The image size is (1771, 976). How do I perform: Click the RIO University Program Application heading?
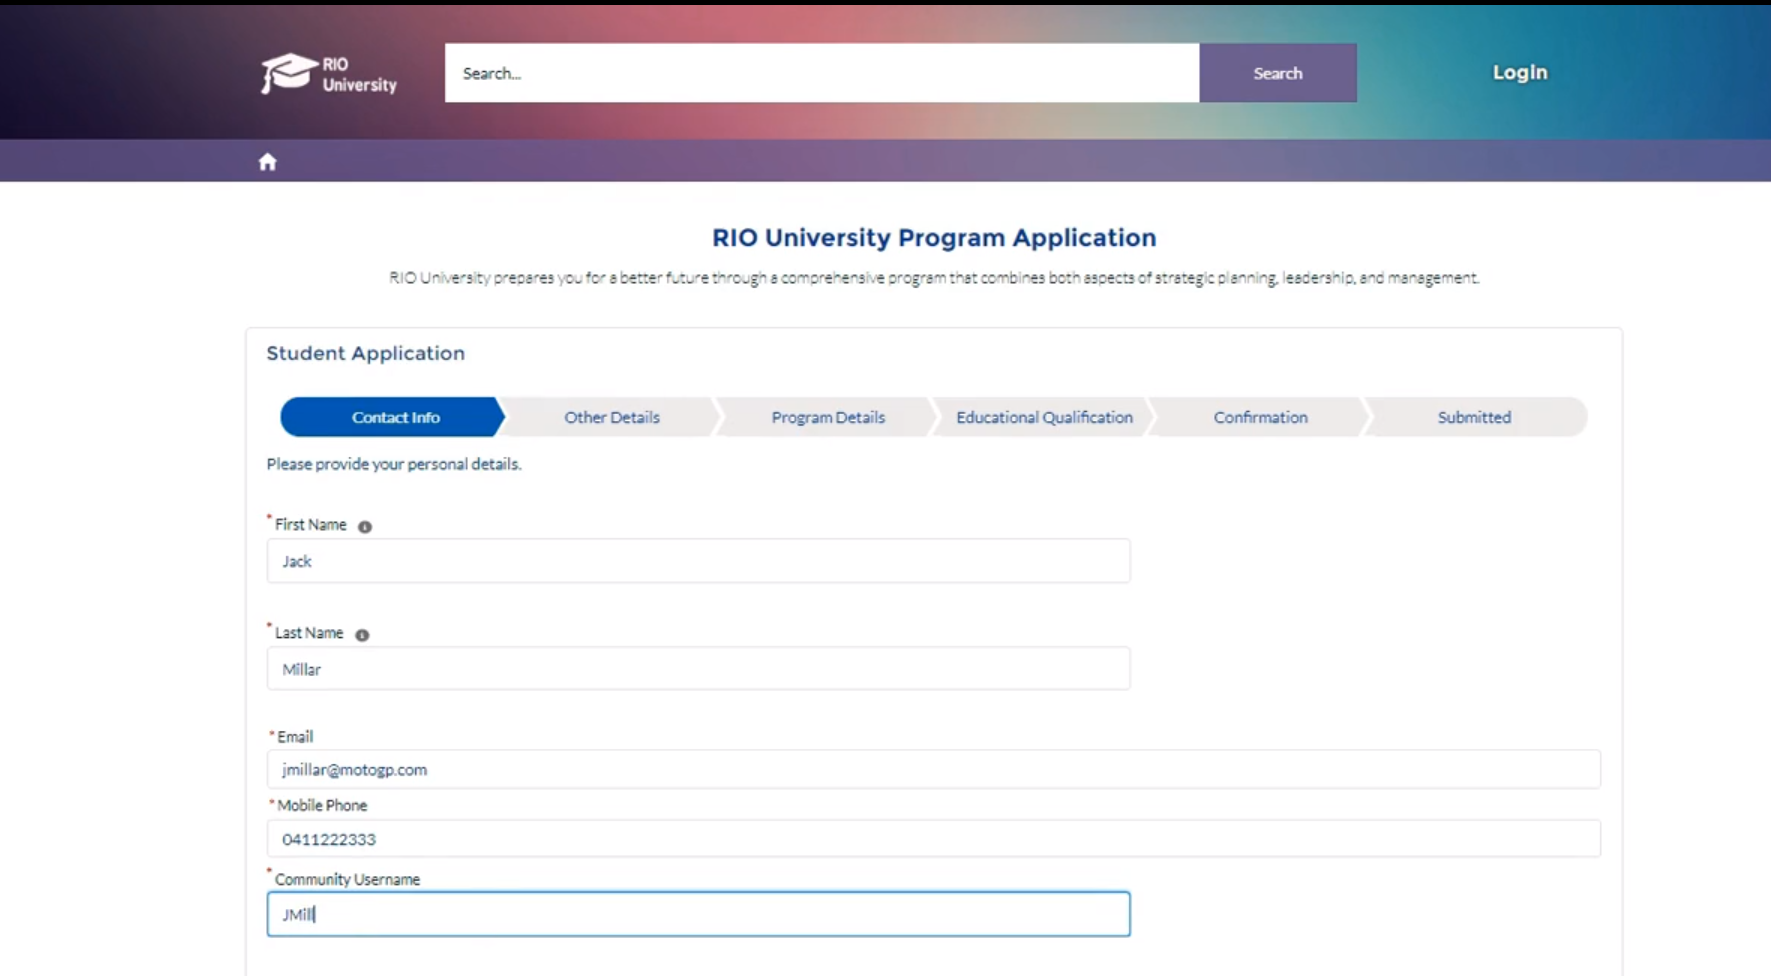(933, 238)
